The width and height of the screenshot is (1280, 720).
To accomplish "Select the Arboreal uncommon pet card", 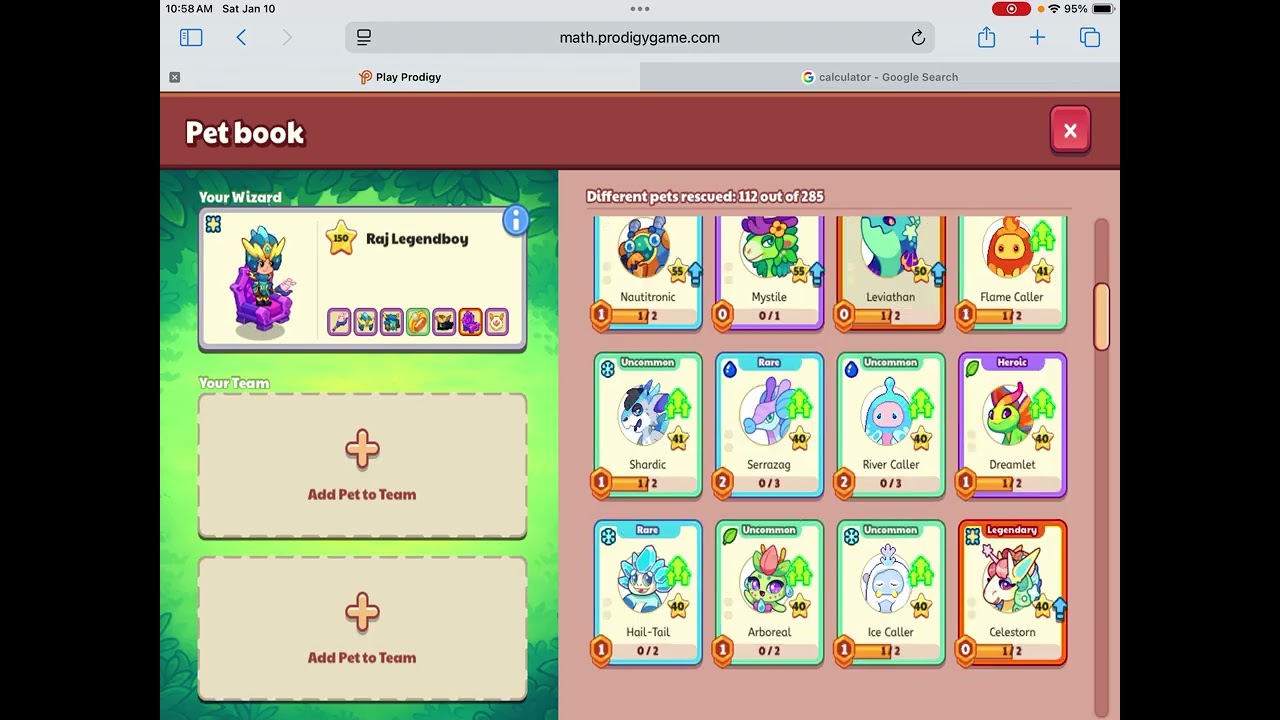I will [x=769, y=593].
